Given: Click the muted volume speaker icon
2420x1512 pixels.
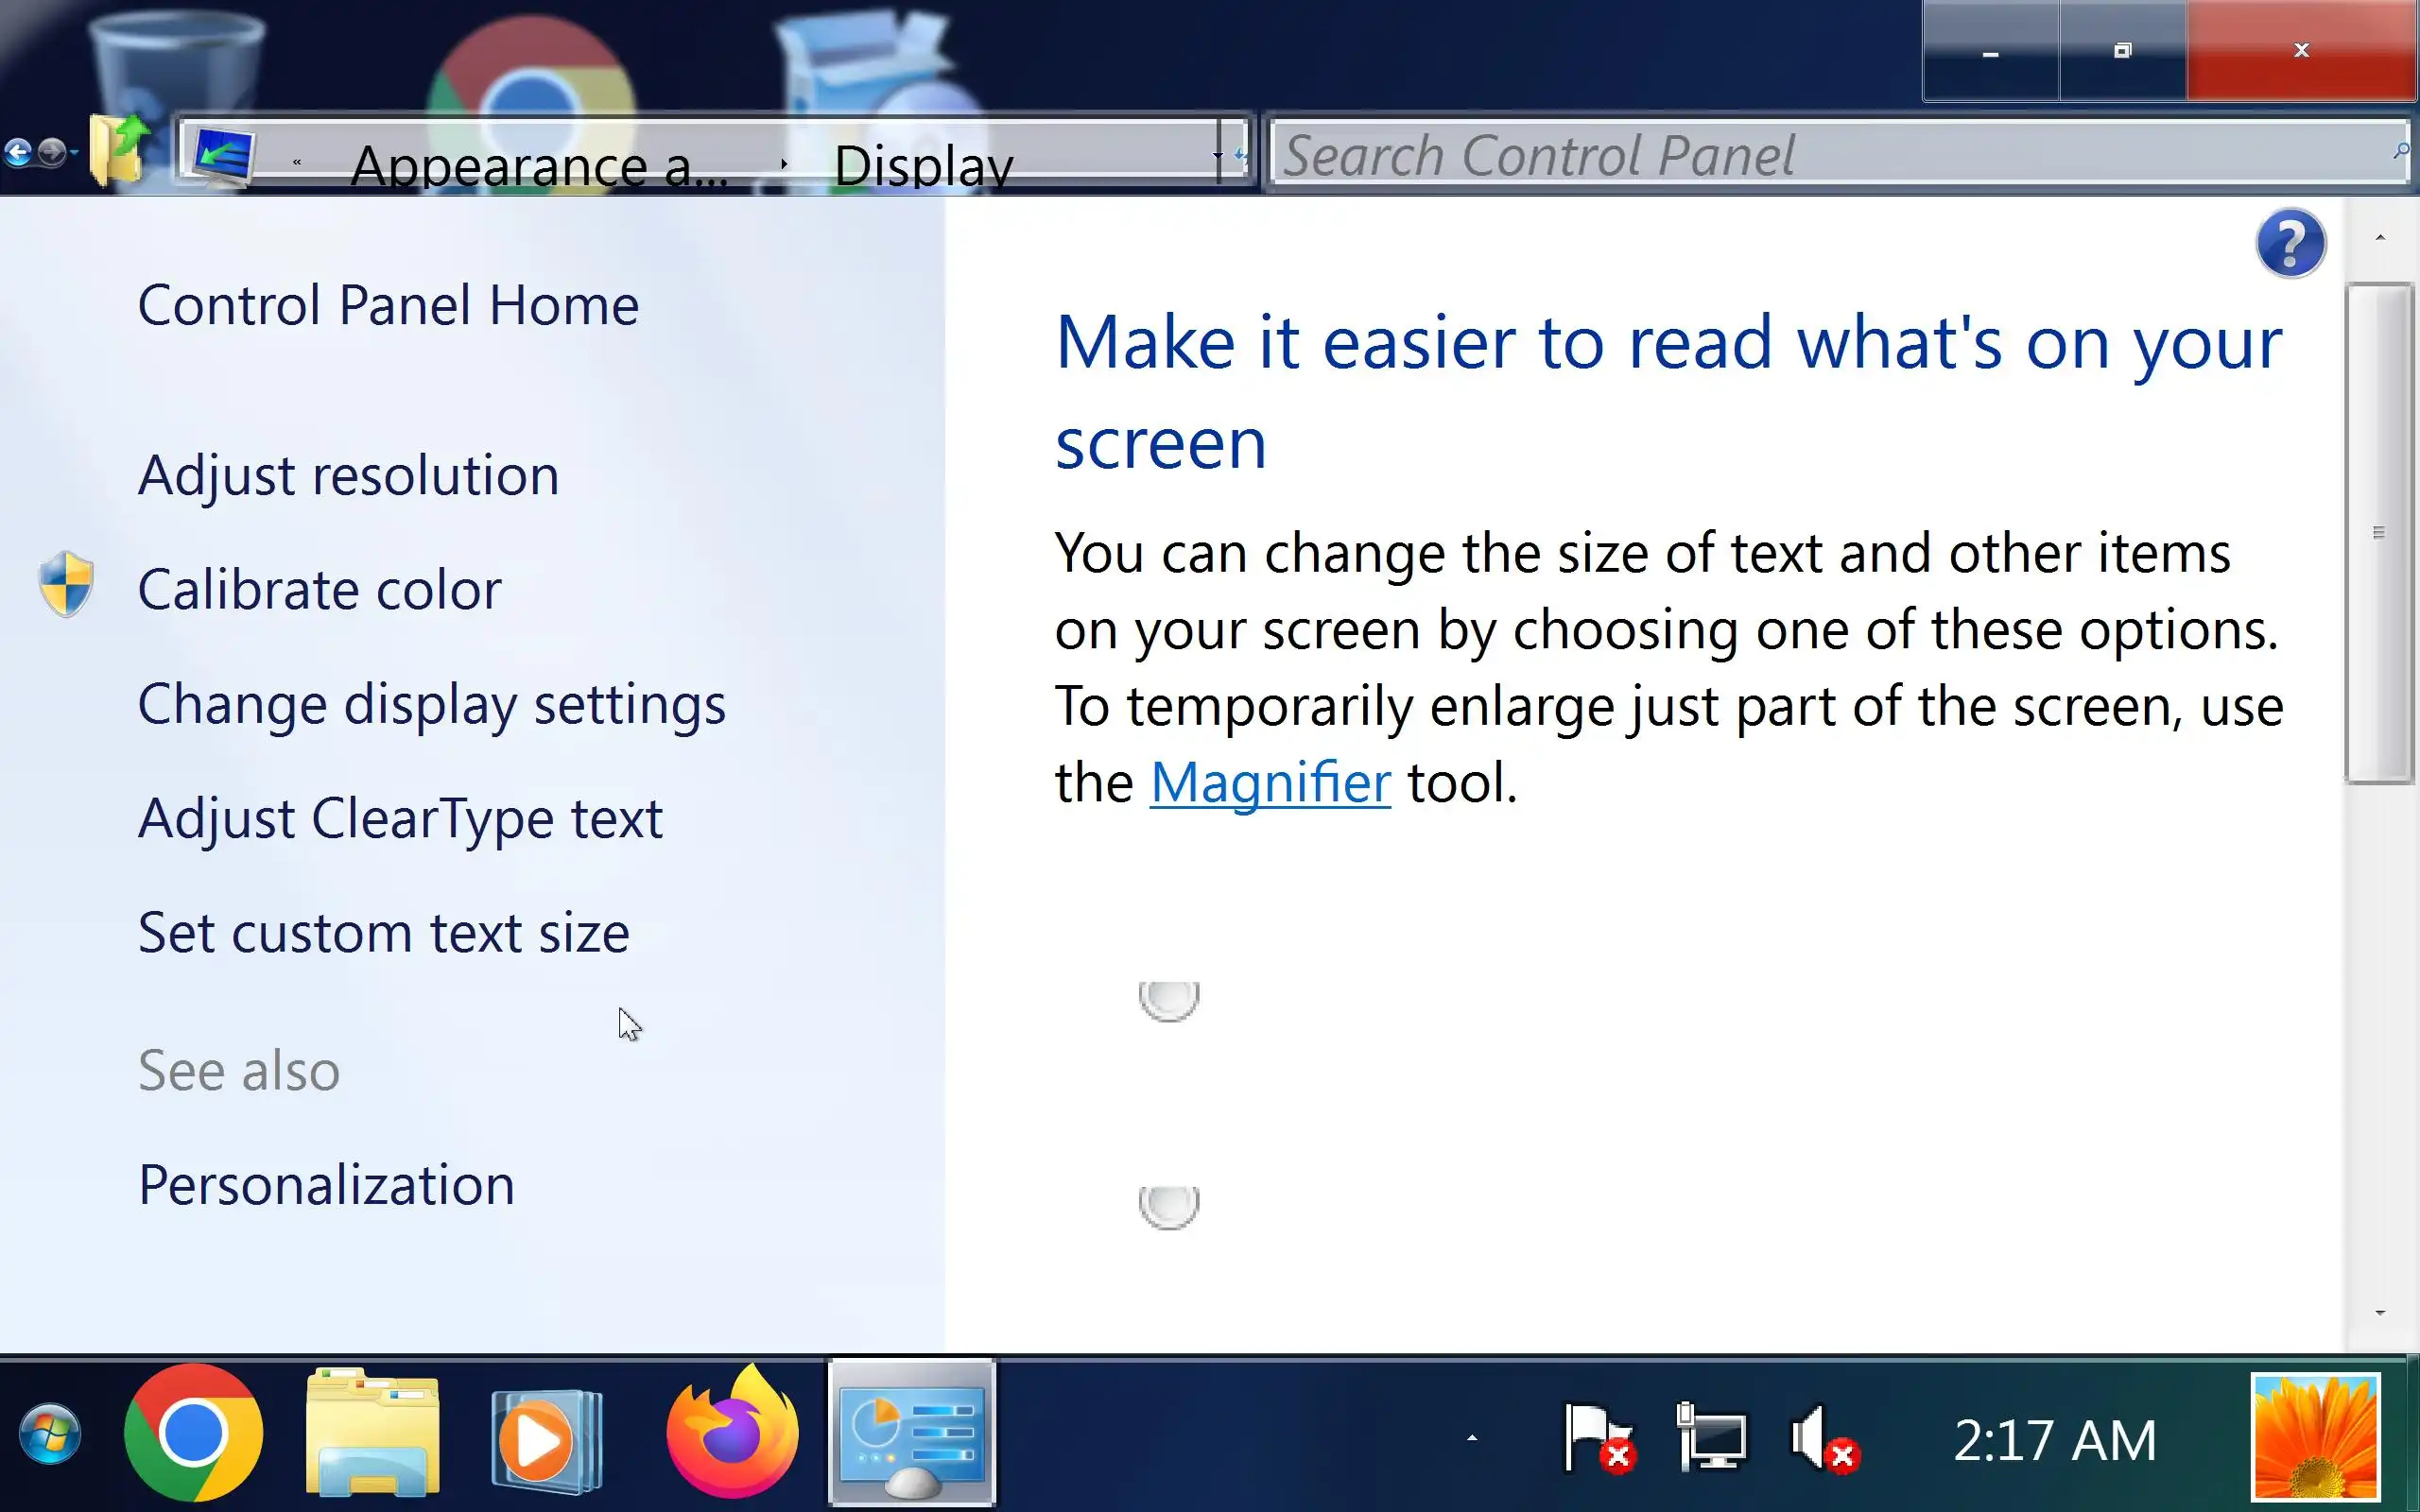Looking at the screenshot, I should pyautogui.click(x=1821, y=1438).
